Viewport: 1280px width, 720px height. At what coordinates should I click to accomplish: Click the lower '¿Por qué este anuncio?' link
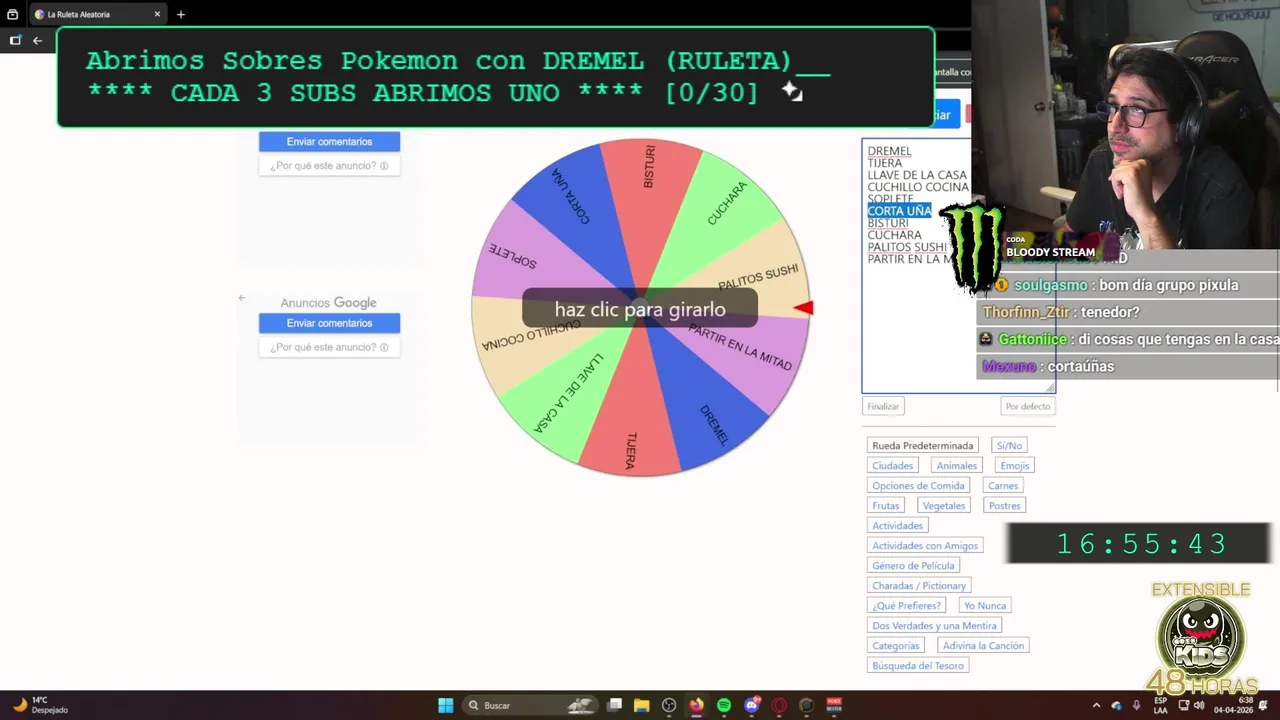click(x=329, y=347)
